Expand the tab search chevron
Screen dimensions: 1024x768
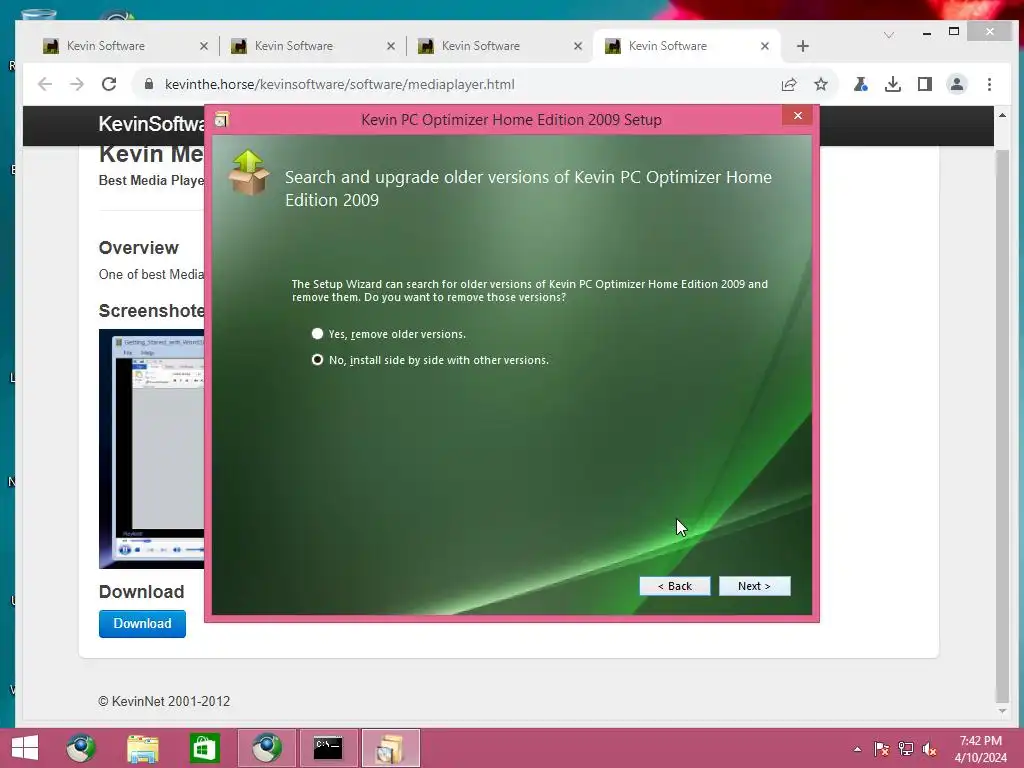coord(889,35)
